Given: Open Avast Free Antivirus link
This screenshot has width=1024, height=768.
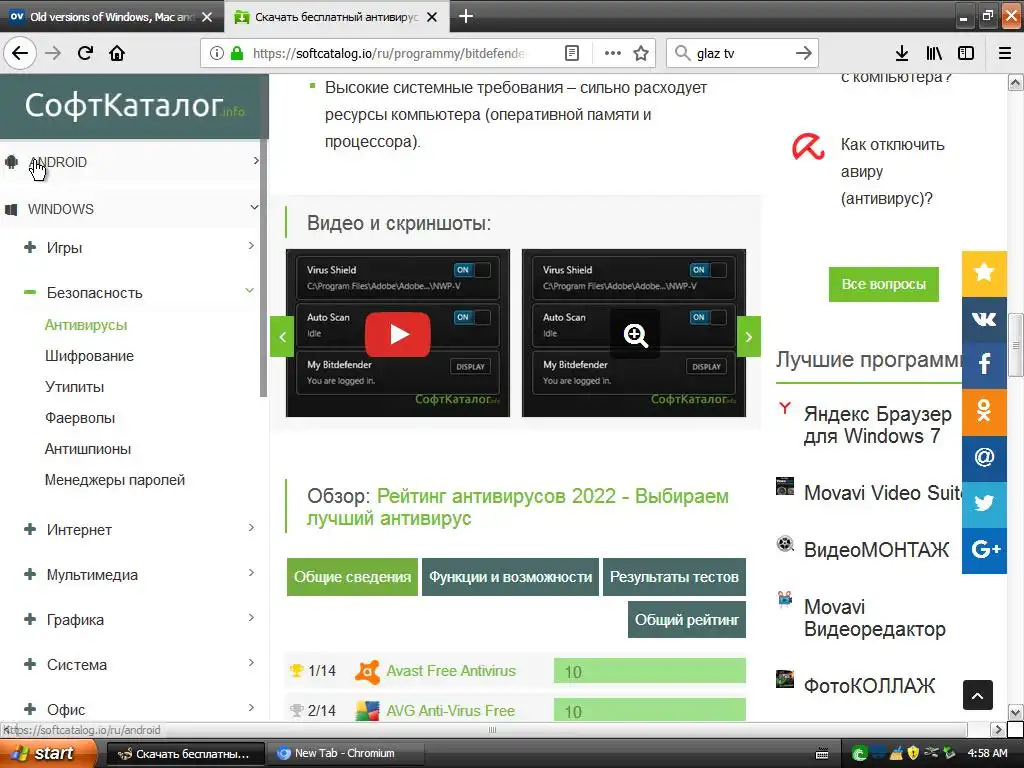Looking at the screenshot, I should (x=451, y=671).
